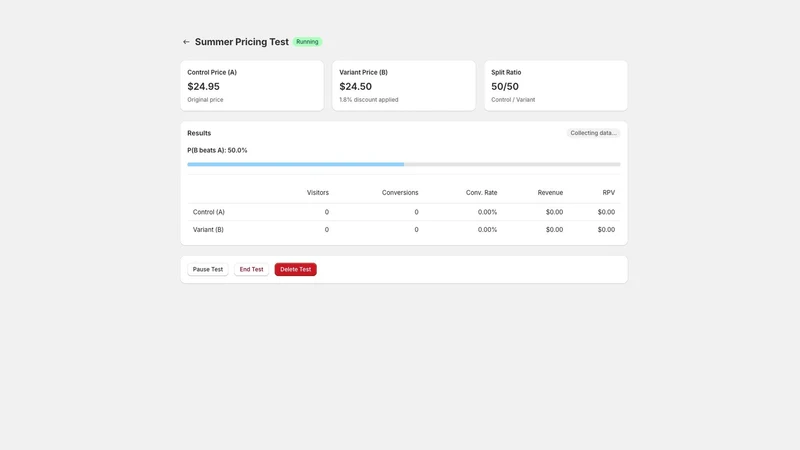Click the RPV column header
Screen dimensions: 800x450
pyautogui.click(x=609, y=193)
